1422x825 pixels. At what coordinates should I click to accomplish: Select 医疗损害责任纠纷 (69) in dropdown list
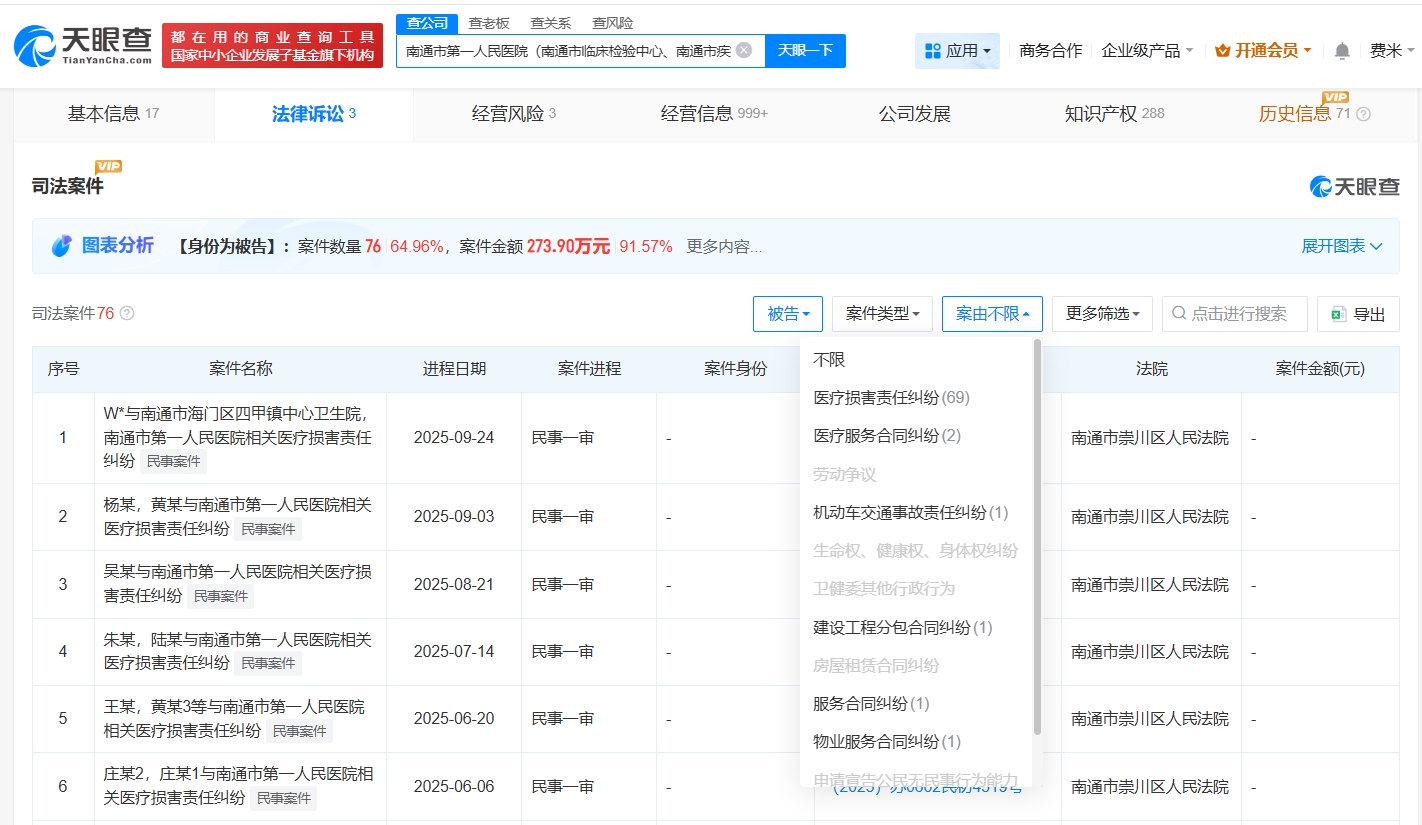click(x=891, y=398)
